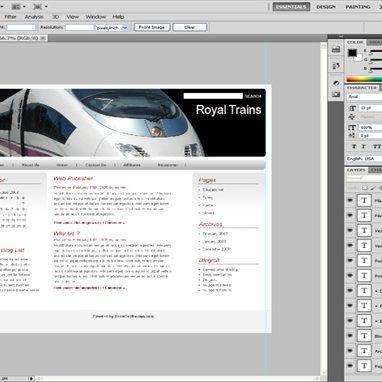The height and width of the screenshot is (382, 382).
Task: Switch to the Essentials workspace
Action: click(291, 7)
